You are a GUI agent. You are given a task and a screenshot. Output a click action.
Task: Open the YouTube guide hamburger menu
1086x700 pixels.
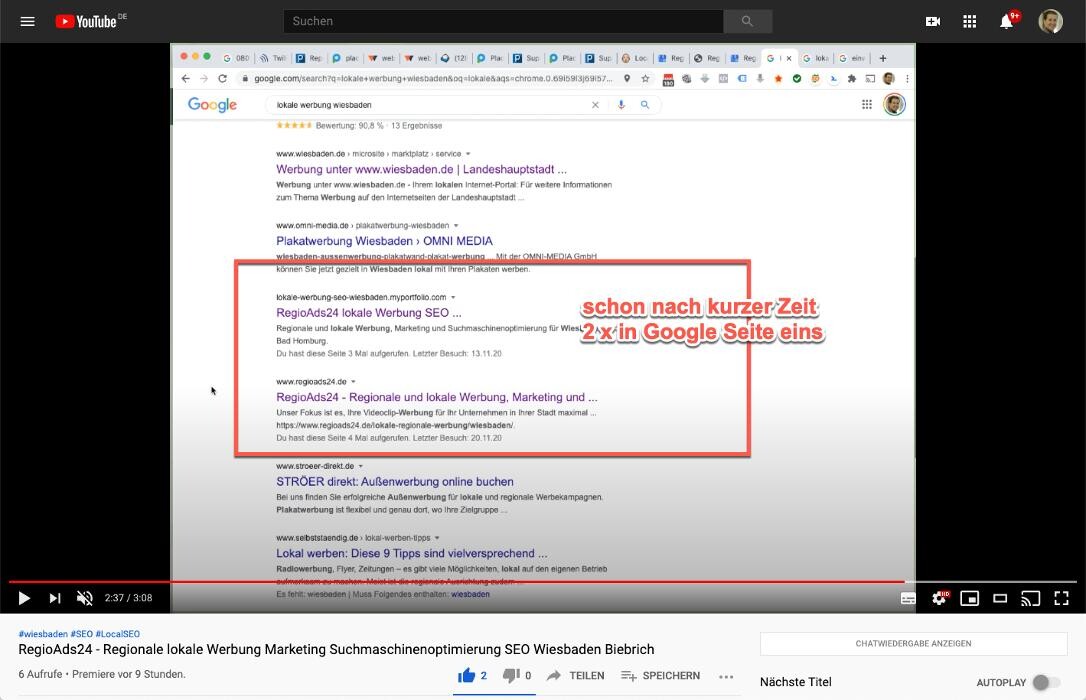[27, 20]
